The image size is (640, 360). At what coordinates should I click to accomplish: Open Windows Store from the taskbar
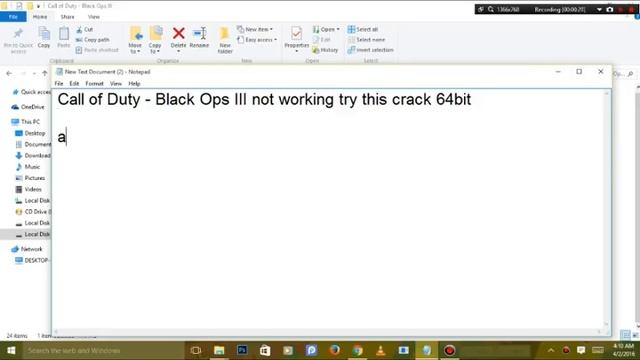tap(265, 350)
